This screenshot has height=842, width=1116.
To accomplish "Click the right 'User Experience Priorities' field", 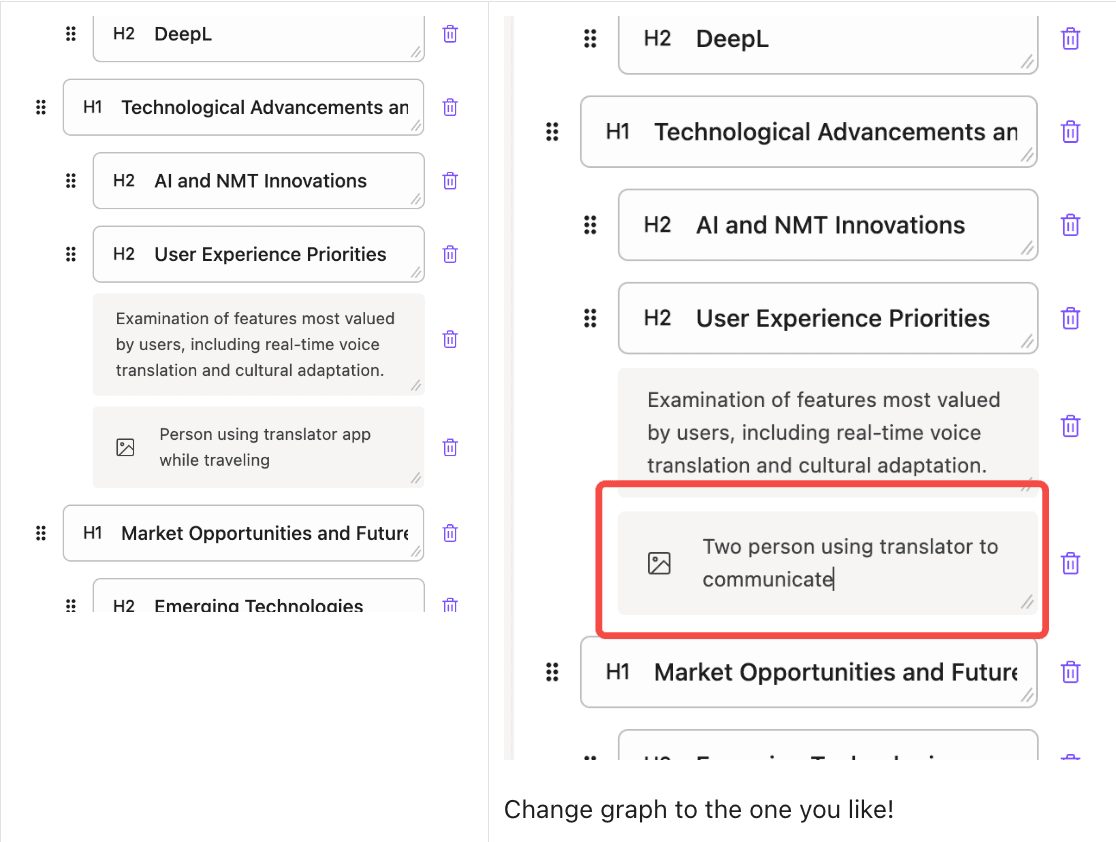I will pyautogui.click(x=842, y=318).
